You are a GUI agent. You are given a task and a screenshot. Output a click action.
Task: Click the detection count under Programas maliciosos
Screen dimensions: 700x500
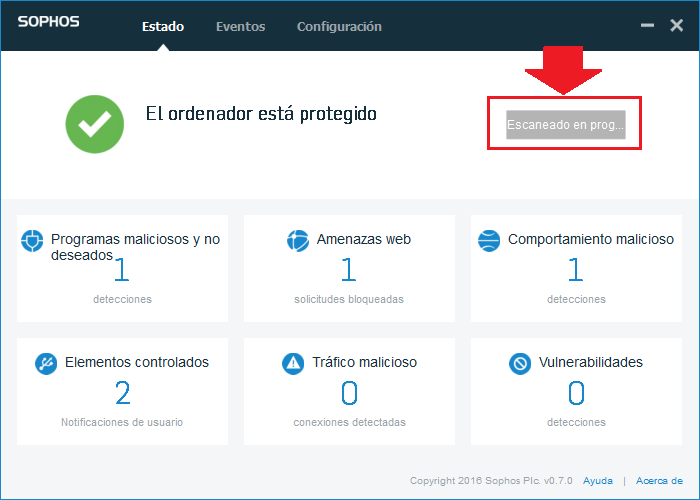tap(122, 270)
